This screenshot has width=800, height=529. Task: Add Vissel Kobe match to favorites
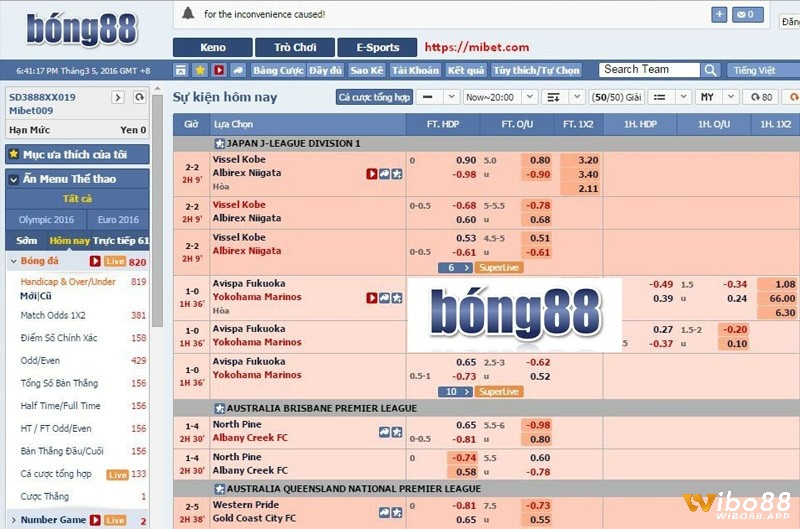[x=397, y=174]
